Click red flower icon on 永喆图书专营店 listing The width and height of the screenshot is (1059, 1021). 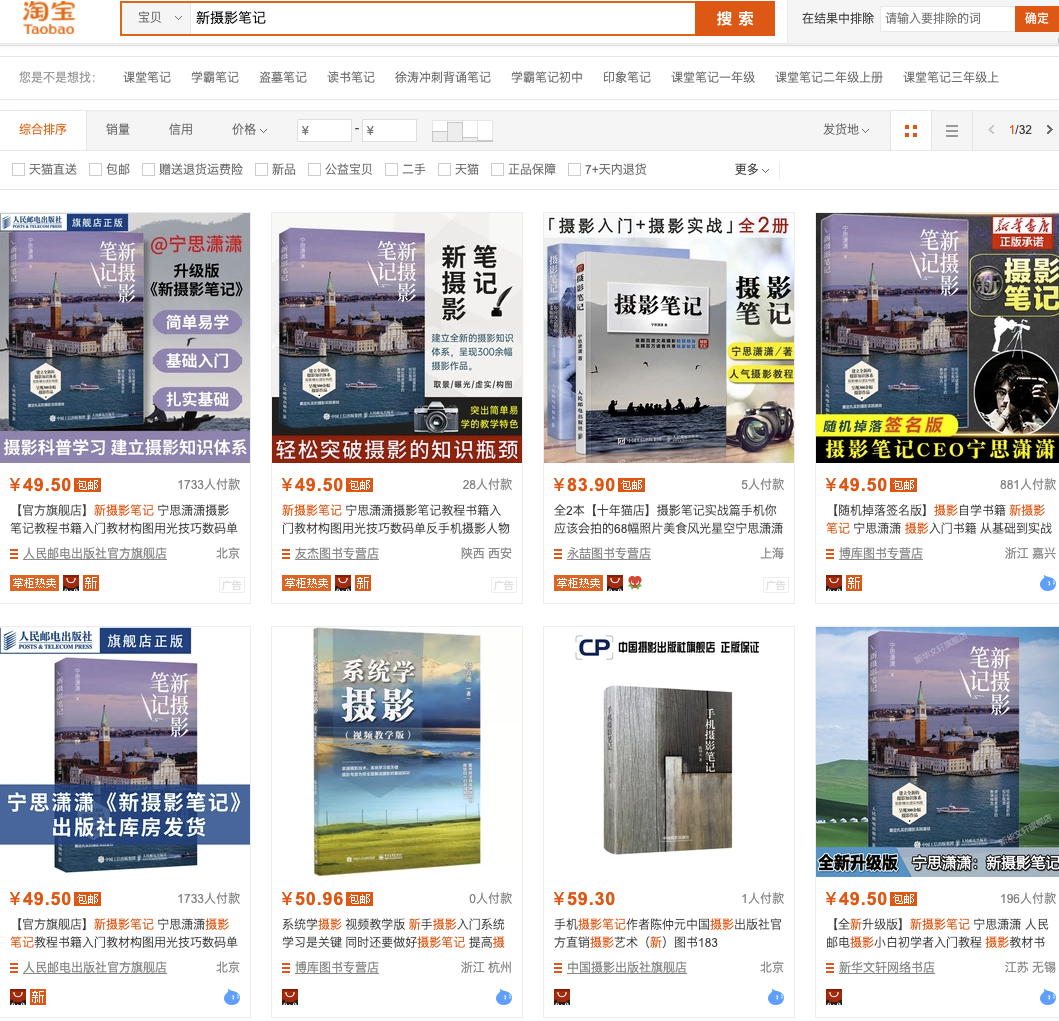635,583
